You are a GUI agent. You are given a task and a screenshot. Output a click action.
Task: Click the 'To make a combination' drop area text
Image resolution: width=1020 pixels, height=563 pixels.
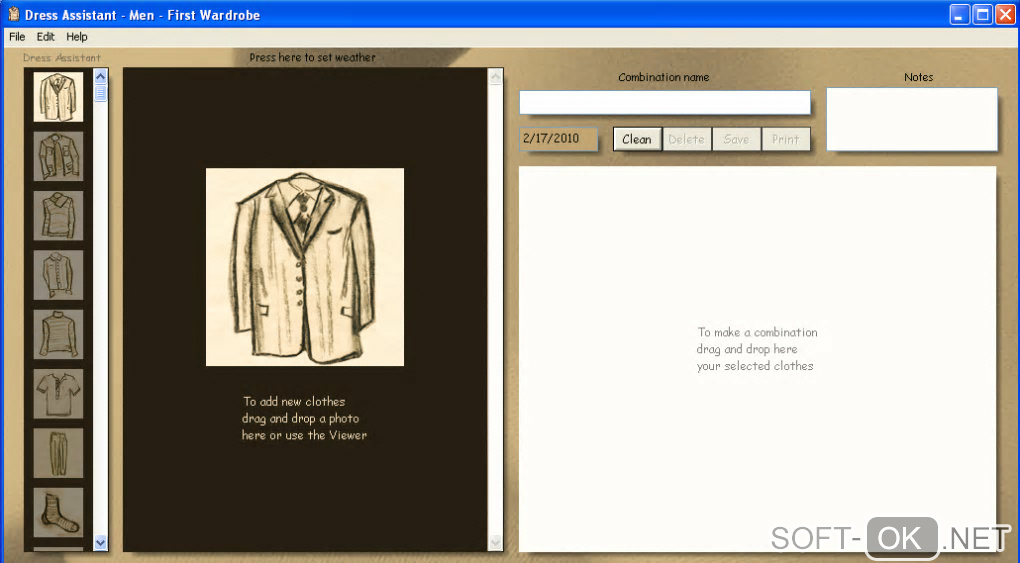click(757, 349)
